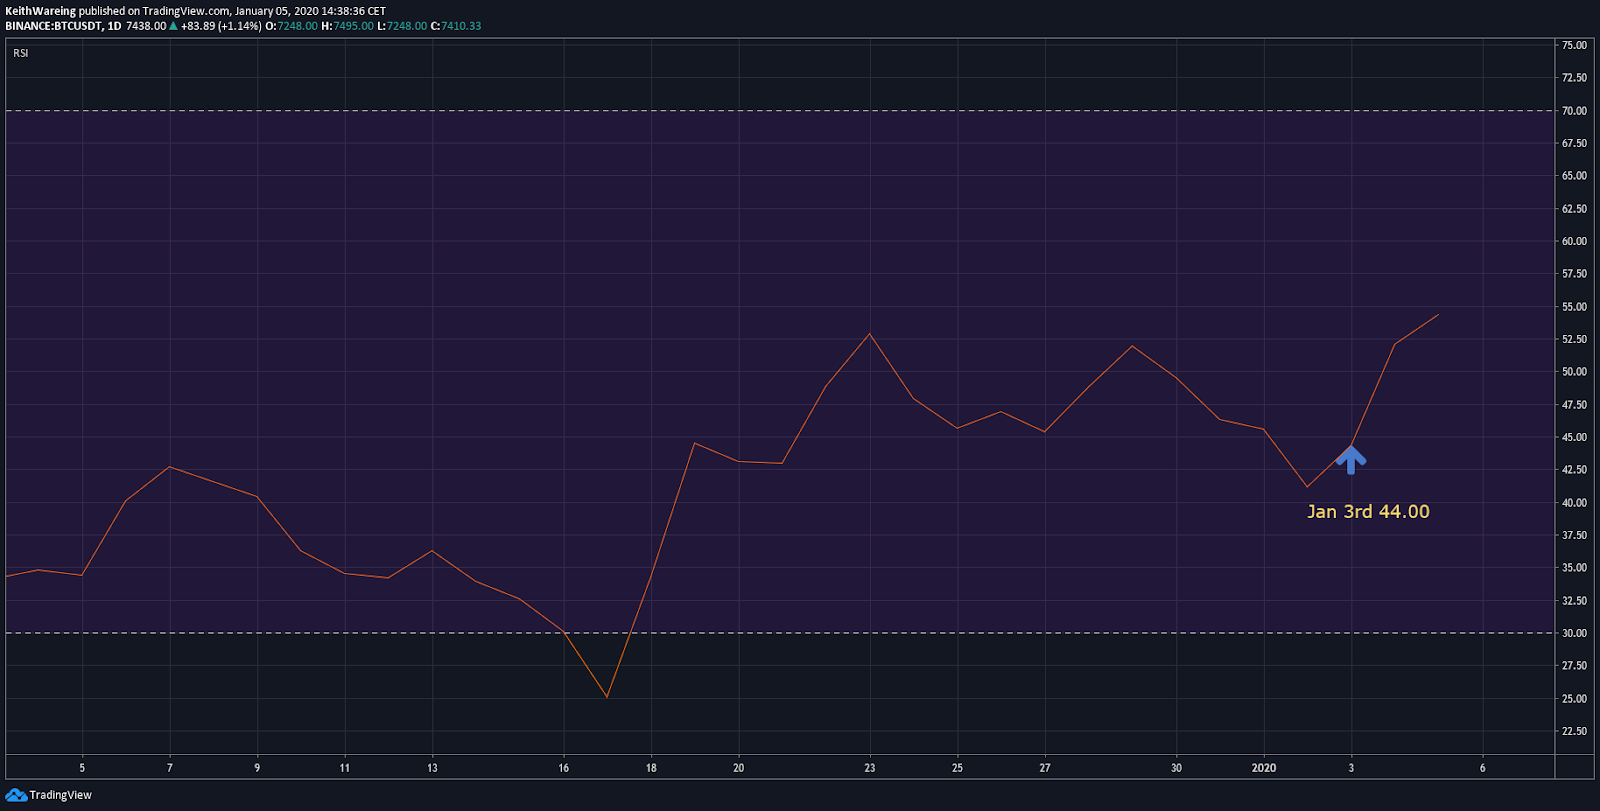
Task: Click the RSI indicator label
Action: [x=21, y=53]
